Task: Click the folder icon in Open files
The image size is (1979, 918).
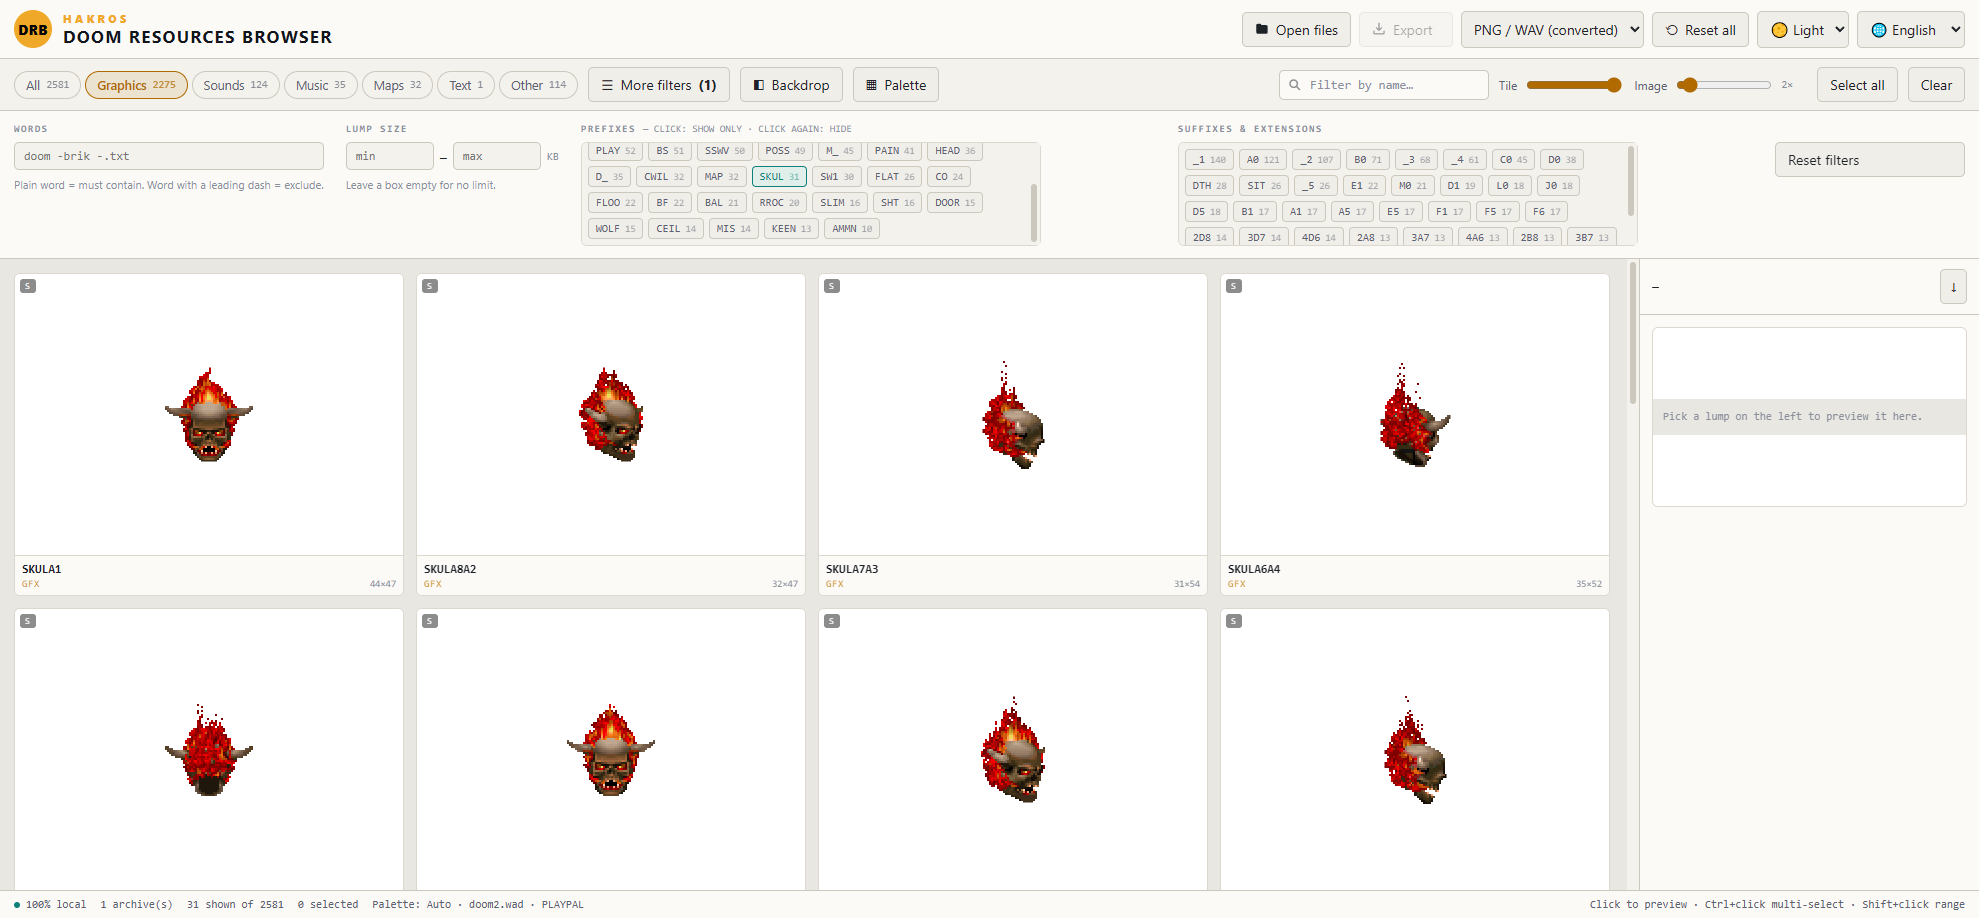Action: pos(1262,30)
